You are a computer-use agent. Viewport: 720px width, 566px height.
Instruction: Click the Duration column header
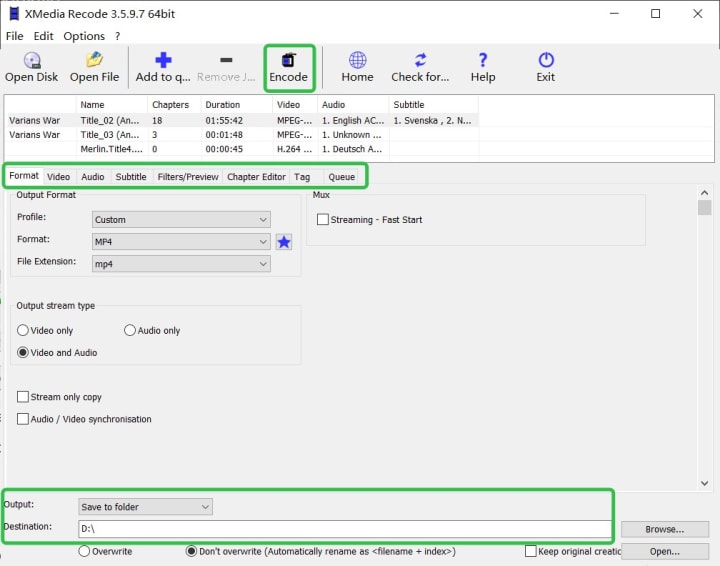click(236, 105)
